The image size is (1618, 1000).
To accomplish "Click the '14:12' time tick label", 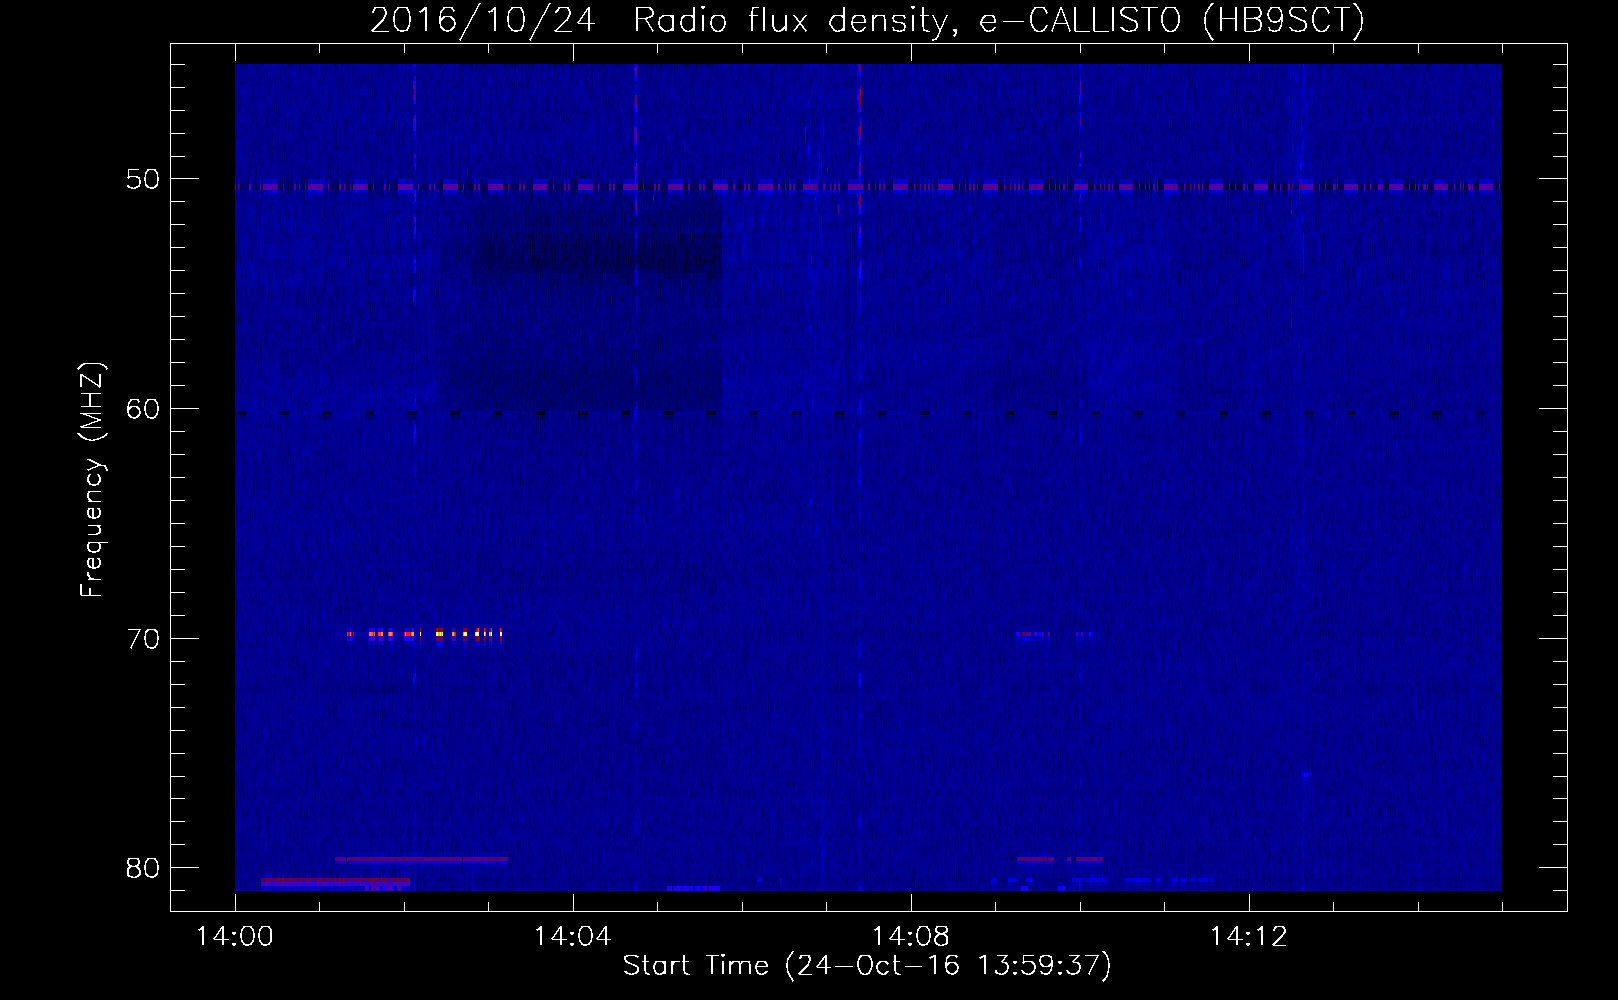I will pyautogui.click(x=1248, y=937).
